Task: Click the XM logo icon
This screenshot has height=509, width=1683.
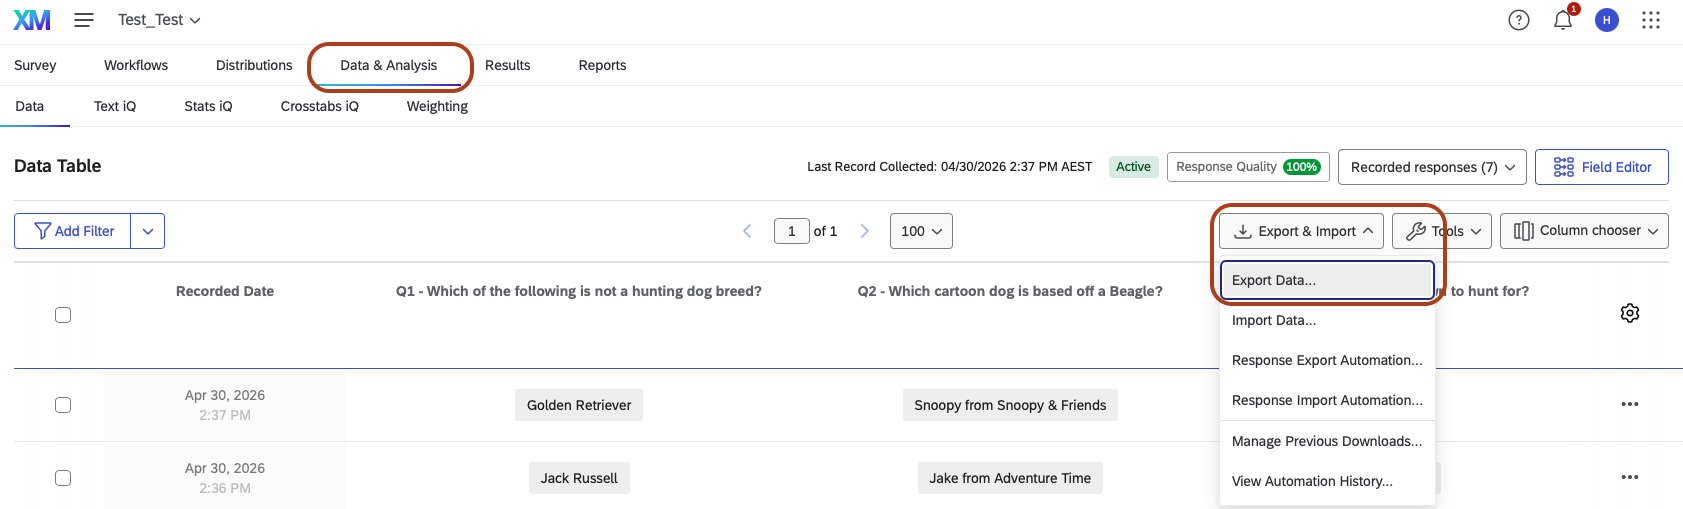Action: tap(32, 20)
